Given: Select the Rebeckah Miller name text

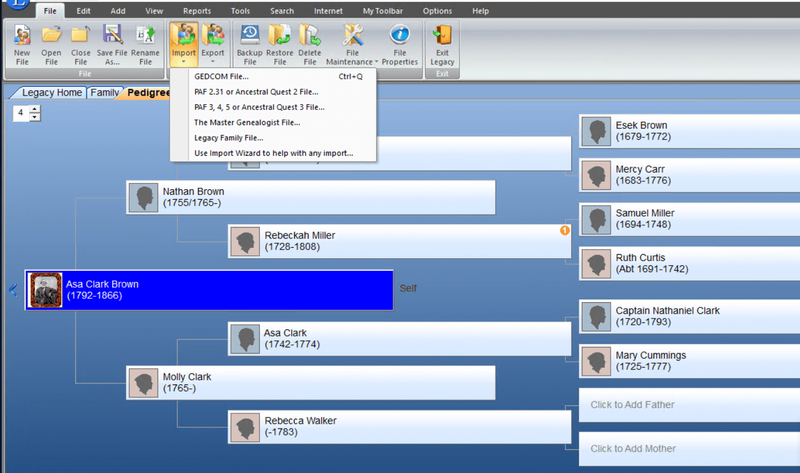Looking at the screenshot, I should [x=299, y=235].
